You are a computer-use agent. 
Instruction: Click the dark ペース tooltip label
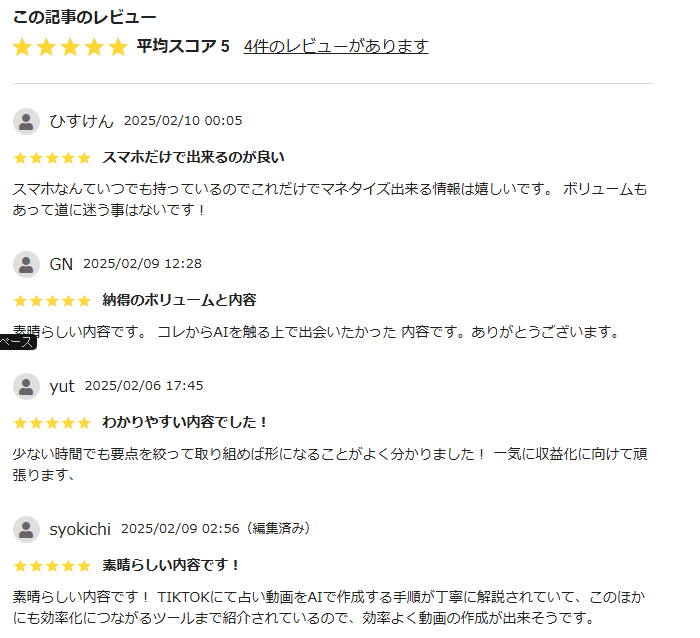18,342
